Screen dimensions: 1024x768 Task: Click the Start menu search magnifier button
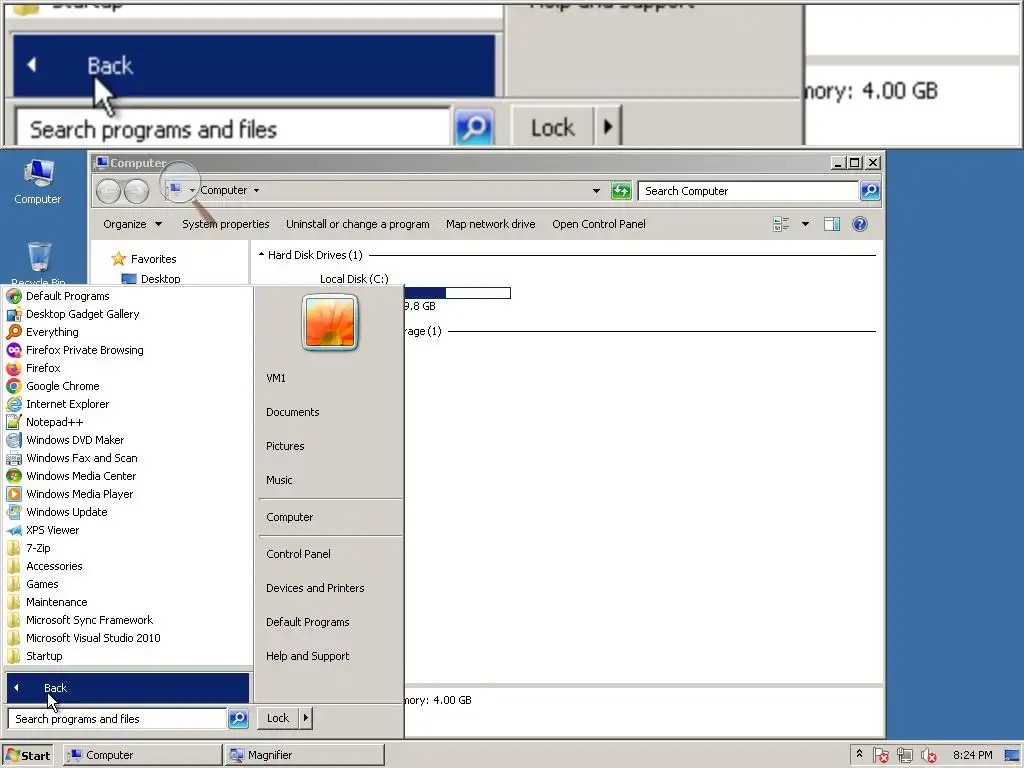tap(238, 718)
